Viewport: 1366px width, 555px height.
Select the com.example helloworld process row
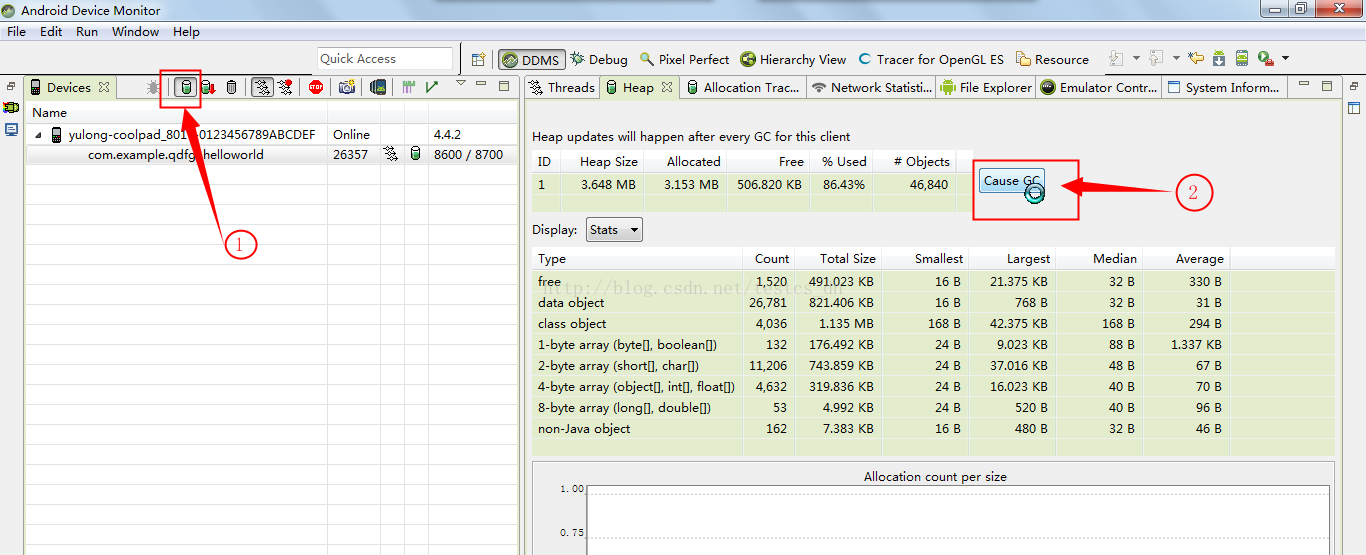pyautogui.click(x=272, y=155)
